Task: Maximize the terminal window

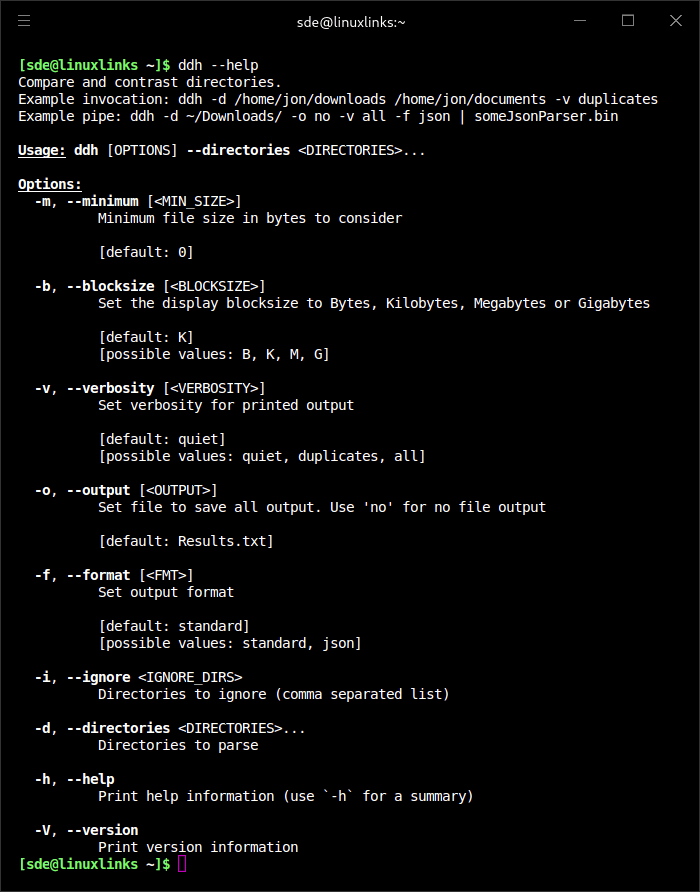Action: (628, 21)
